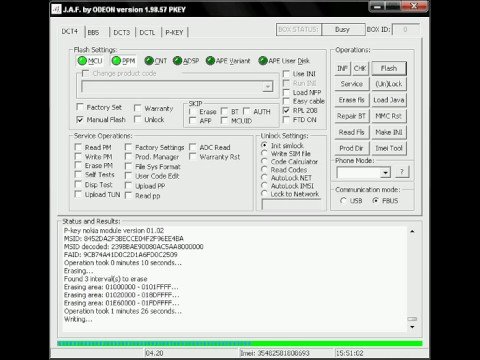Enable Disp Test checkbox

click(x=78, y=184)
